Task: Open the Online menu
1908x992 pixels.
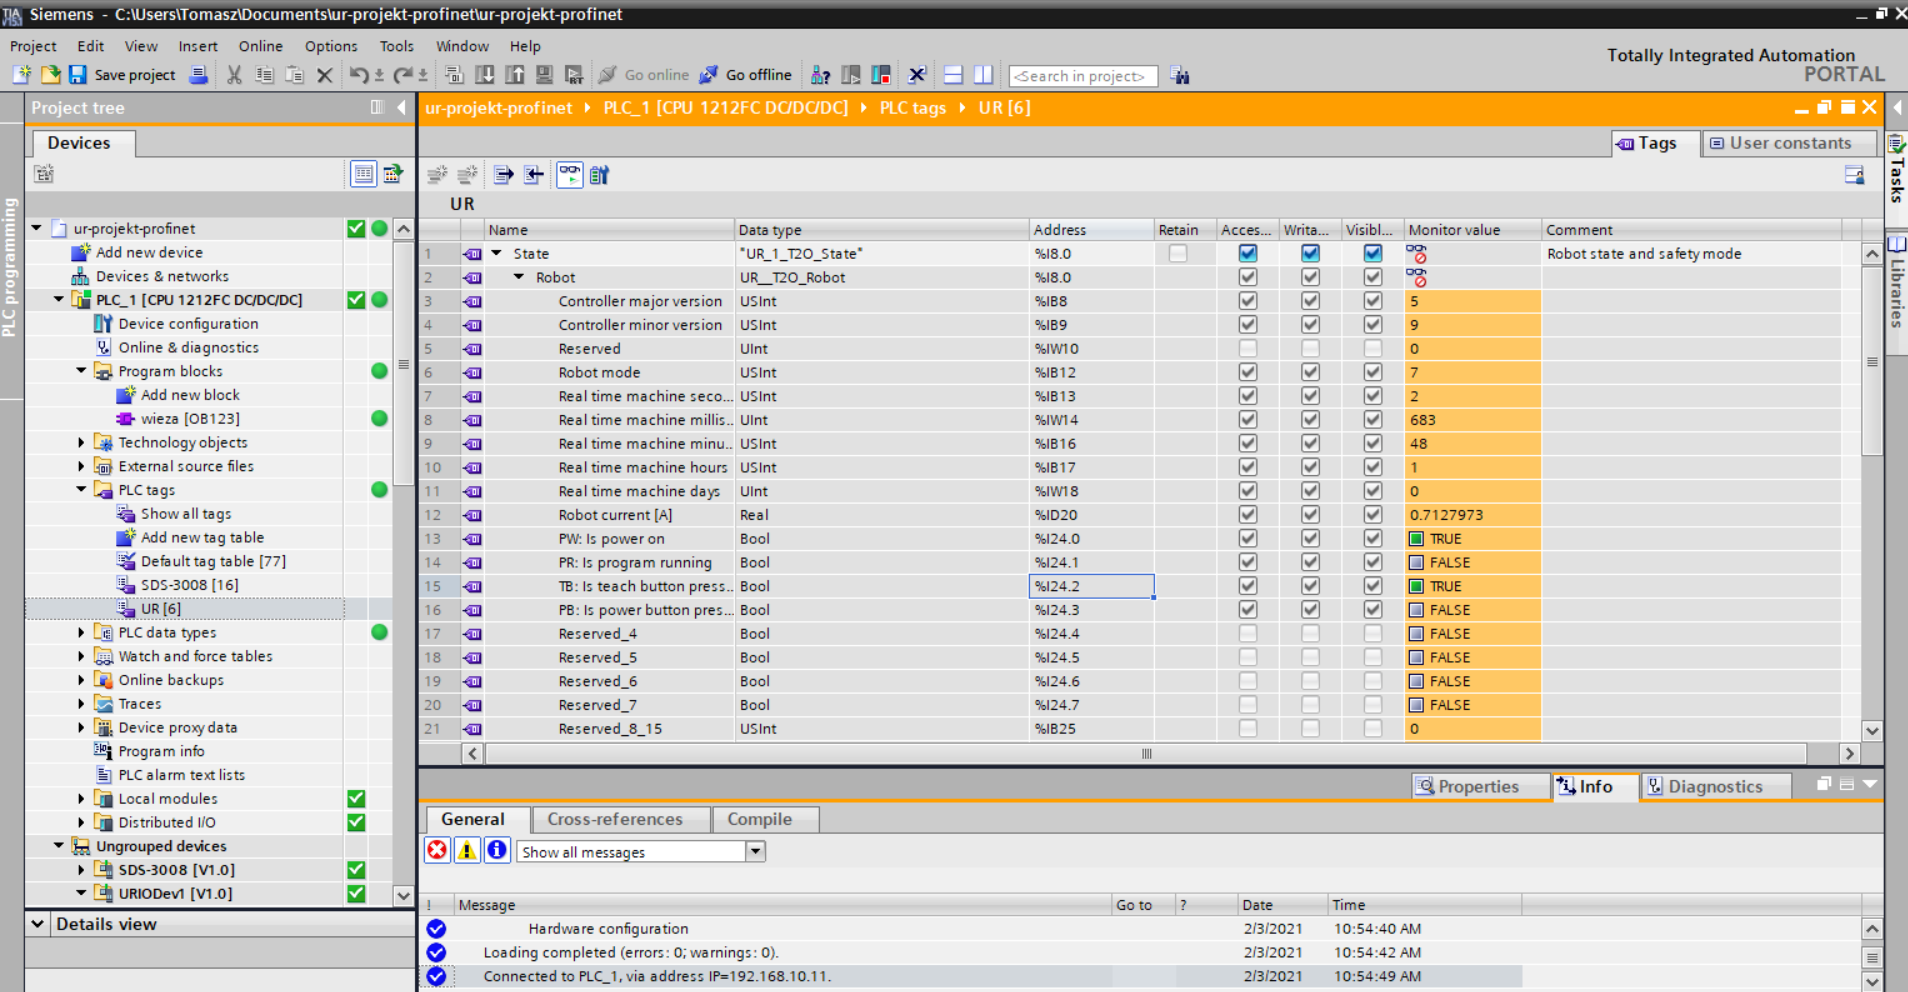Action: [261, 46]
